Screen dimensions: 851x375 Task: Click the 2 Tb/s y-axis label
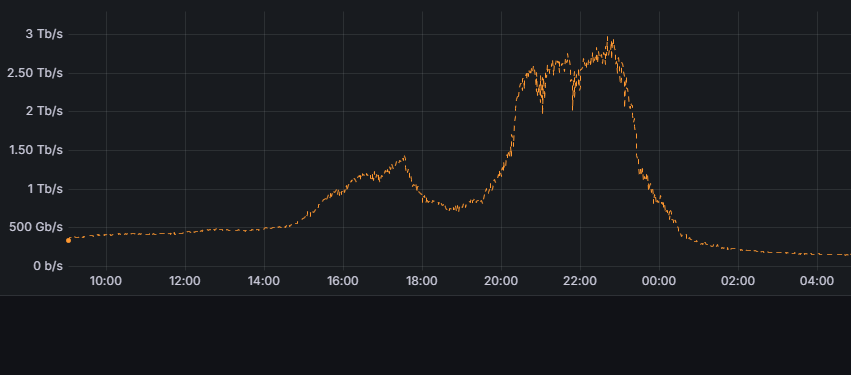(45, 111)
